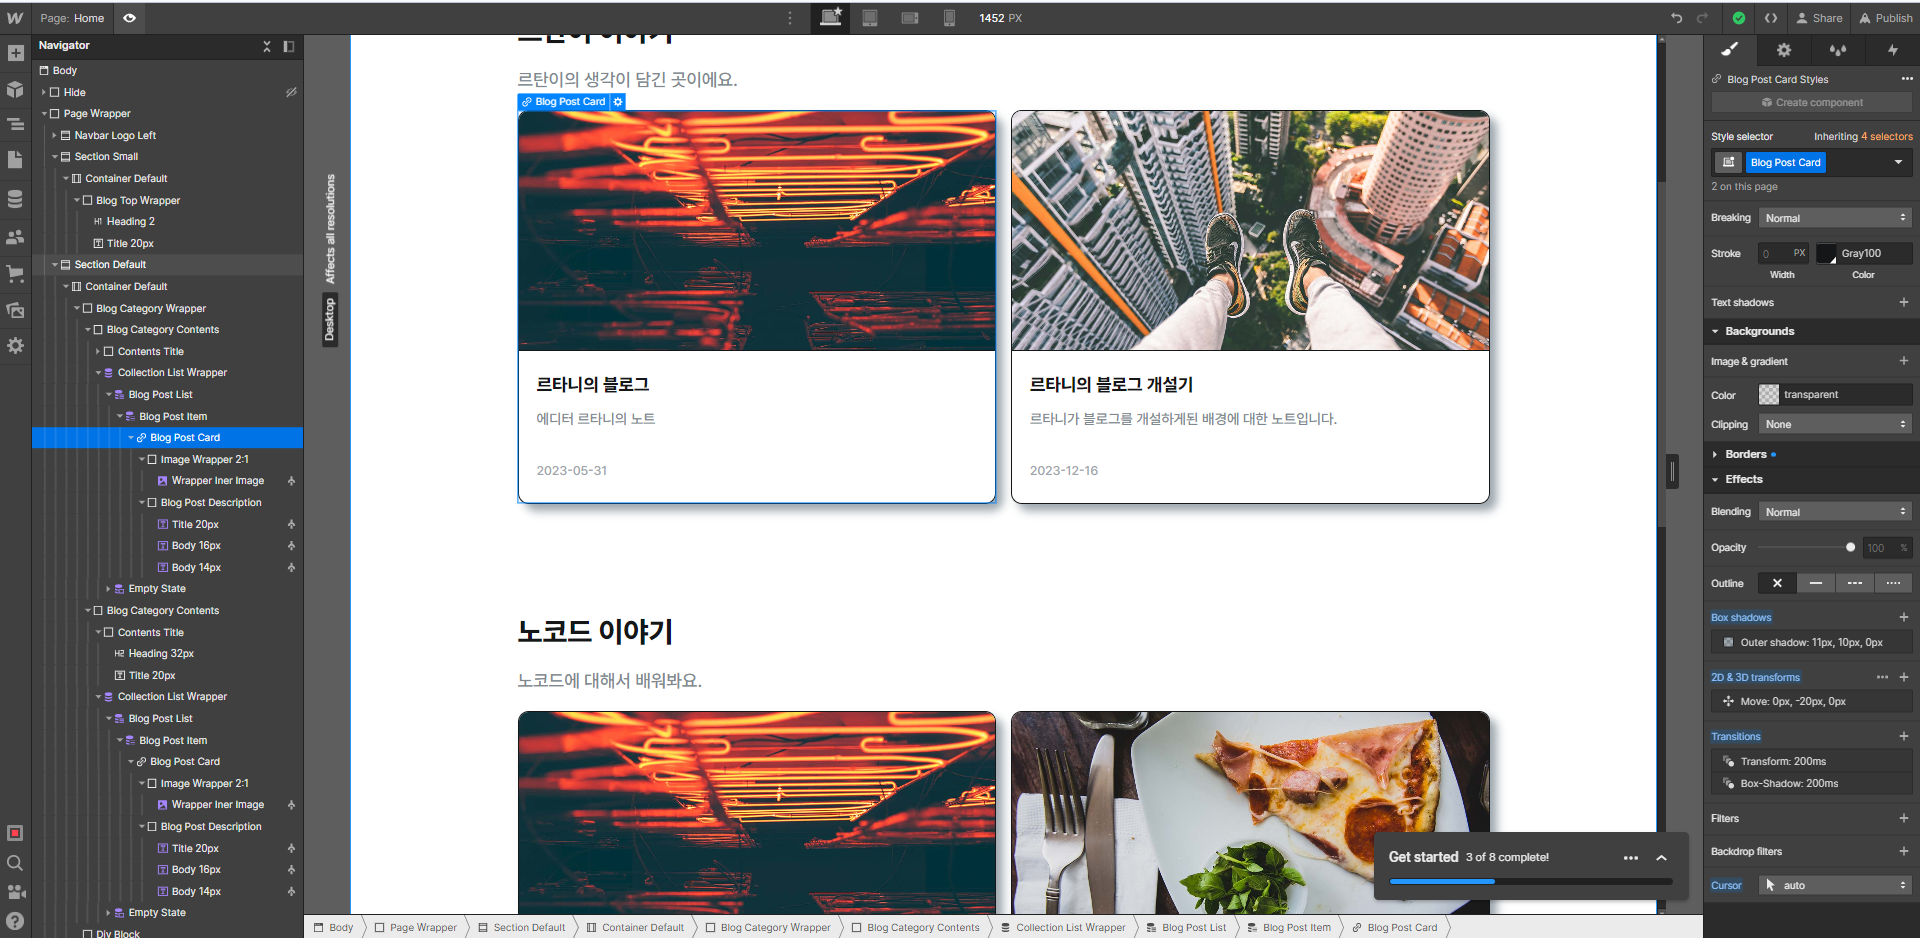Viewport: 1920px width, 938px height.
Task: Open style selector dropdown arrow
Action: tap(1898, 162)
